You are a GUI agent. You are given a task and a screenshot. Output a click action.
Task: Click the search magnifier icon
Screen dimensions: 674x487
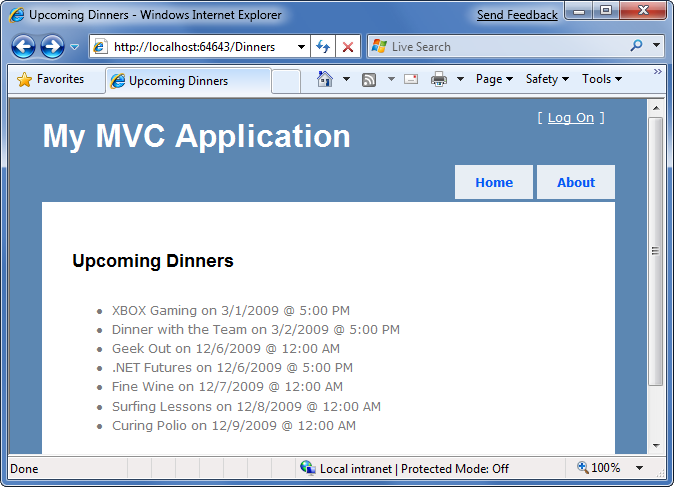[636, 46]
